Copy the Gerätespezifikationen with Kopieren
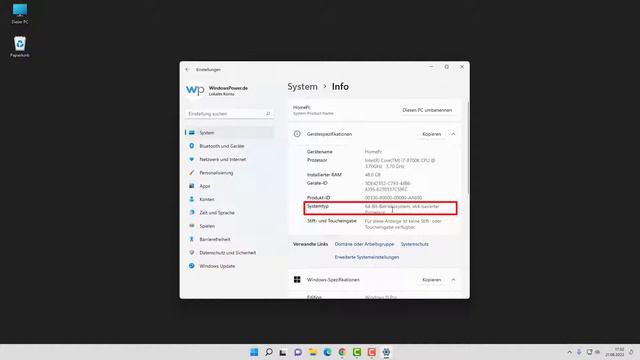 click(431, 134)
